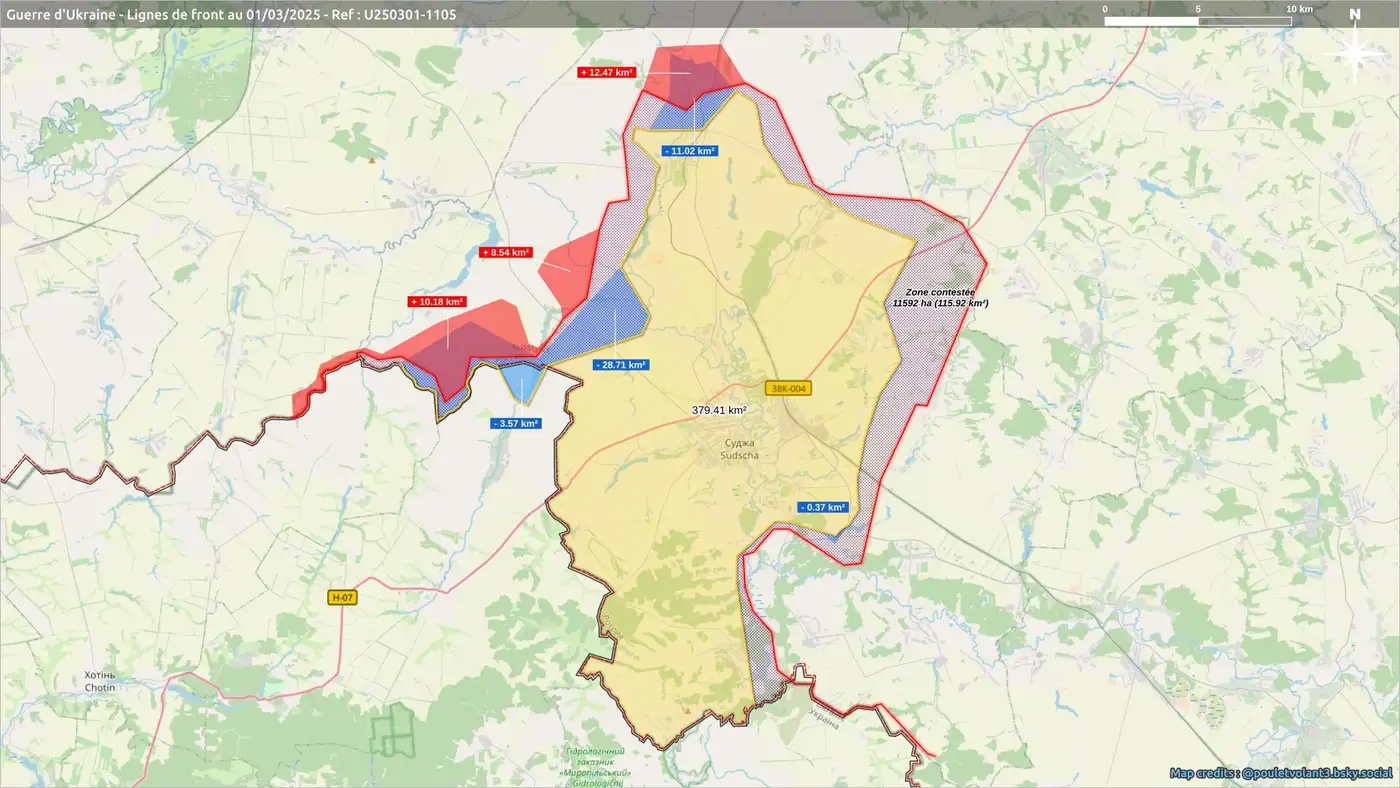Click the 38K-004 road shield

point(787,388)
